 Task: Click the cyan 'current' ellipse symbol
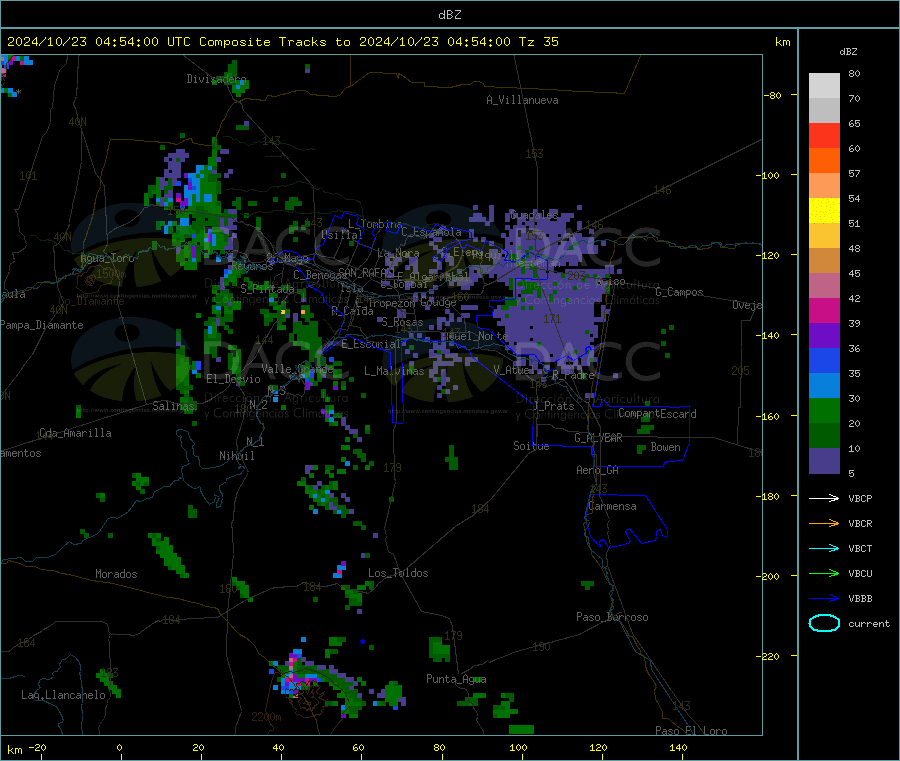(x=824, y=623)
